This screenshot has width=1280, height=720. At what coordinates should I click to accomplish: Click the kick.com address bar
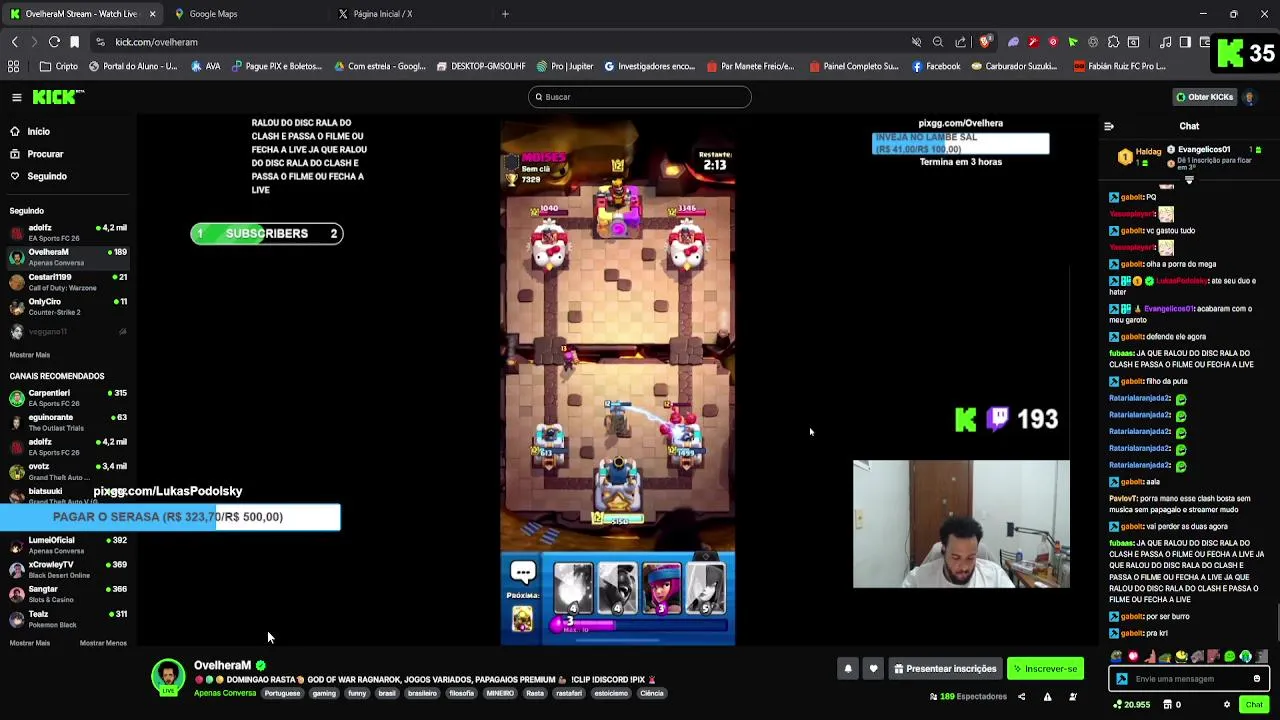tap(500, 42)
